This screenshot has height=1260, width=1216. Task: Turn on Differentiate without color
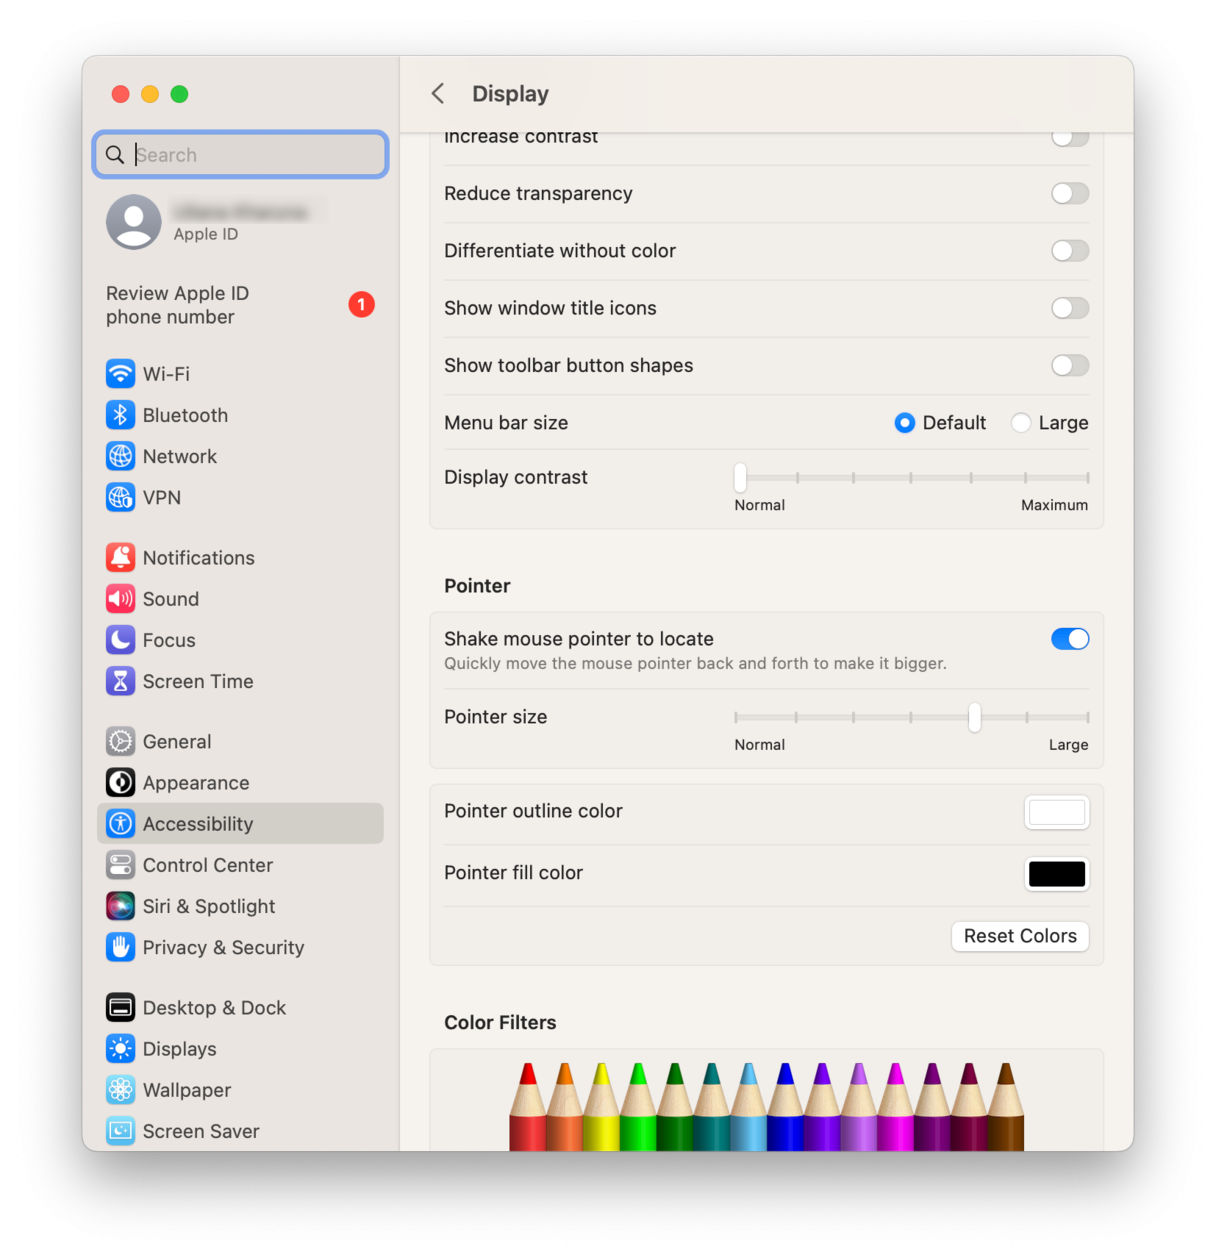pyautogui.click(x=1069, y=250)
